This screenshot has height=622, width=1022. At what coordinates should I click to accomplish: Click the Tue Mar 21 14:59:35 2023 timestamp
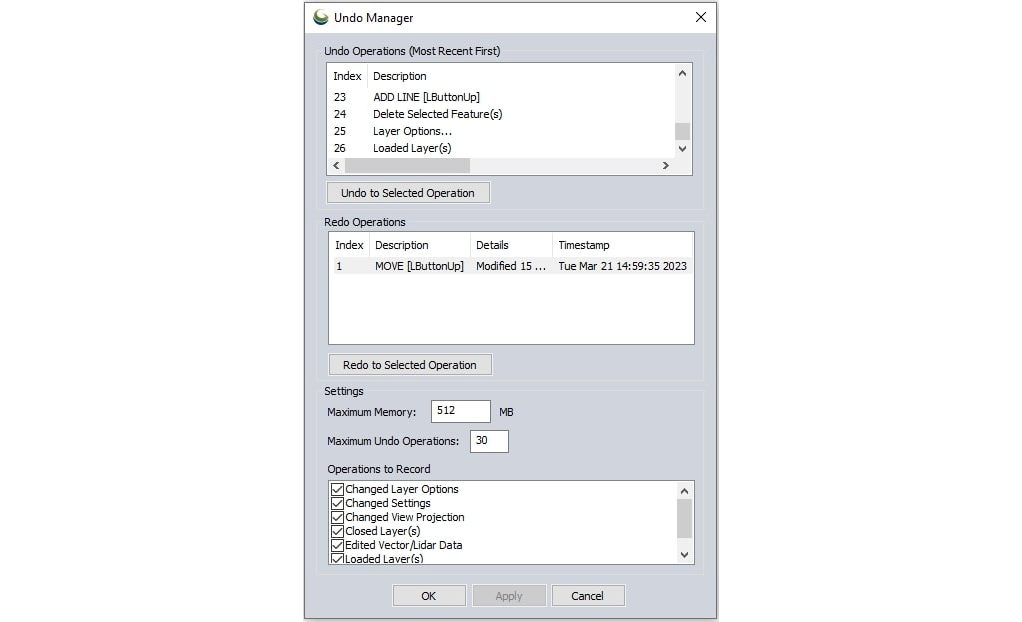tap(622, 266)
